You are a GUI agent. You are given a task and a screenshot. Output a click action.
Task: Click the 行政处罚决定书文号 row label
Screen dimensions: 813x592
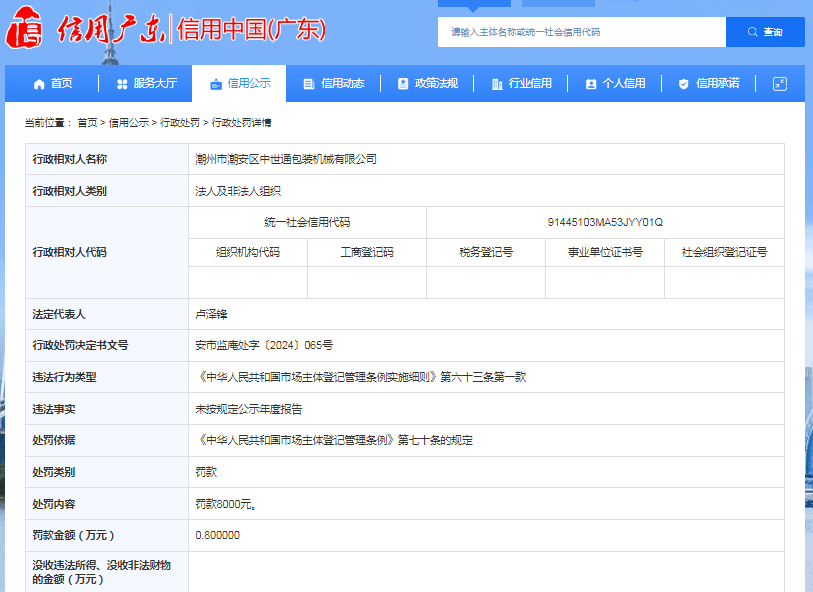click(x=80, y=345)
